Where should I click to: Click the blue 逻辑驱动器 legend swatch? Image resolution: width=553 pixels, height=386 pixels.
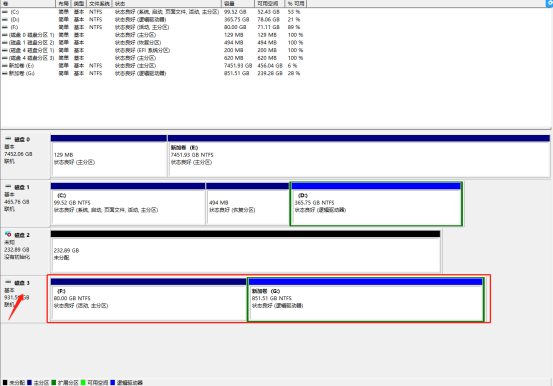pos(113,382)
